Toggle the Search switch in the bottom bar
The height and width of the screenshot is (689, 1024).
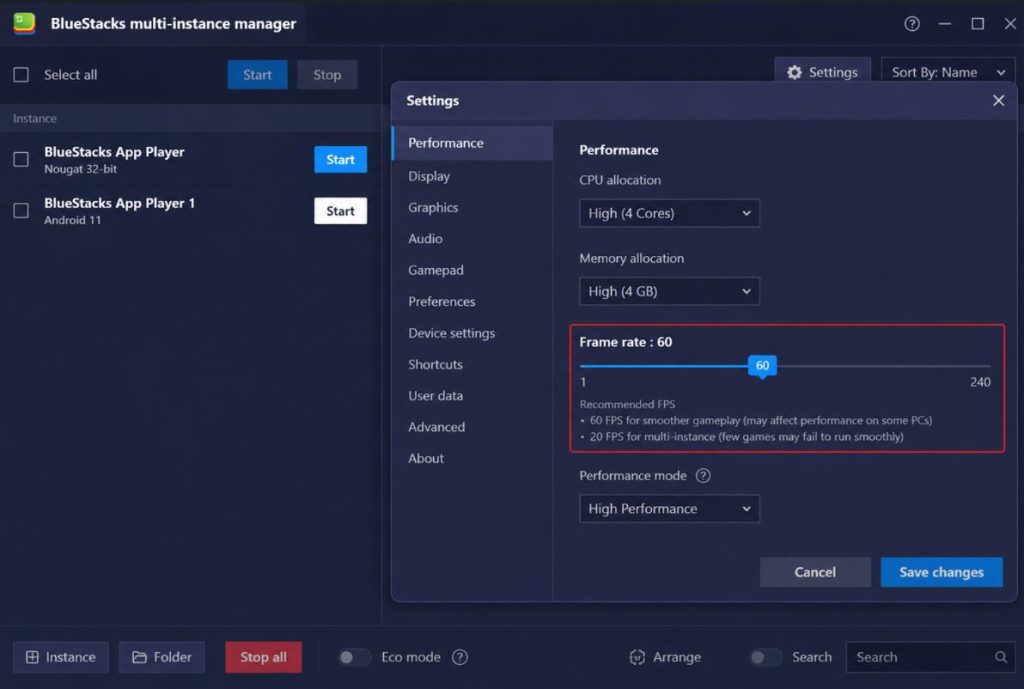pos(765,657)
